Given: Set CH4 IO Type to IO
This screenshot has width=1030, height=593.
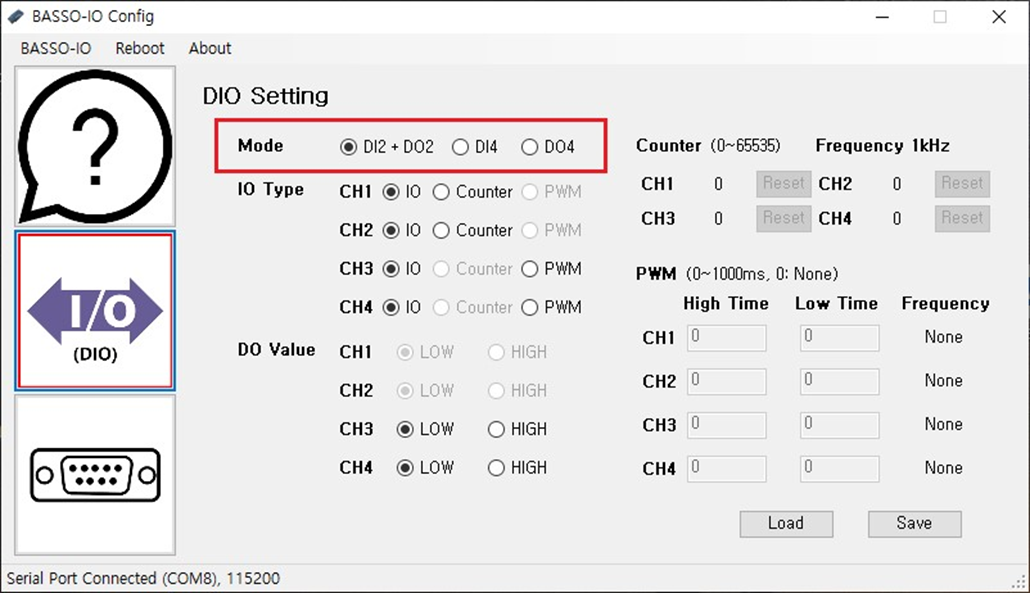Looking at the screenshot, I should click(401, 307).
